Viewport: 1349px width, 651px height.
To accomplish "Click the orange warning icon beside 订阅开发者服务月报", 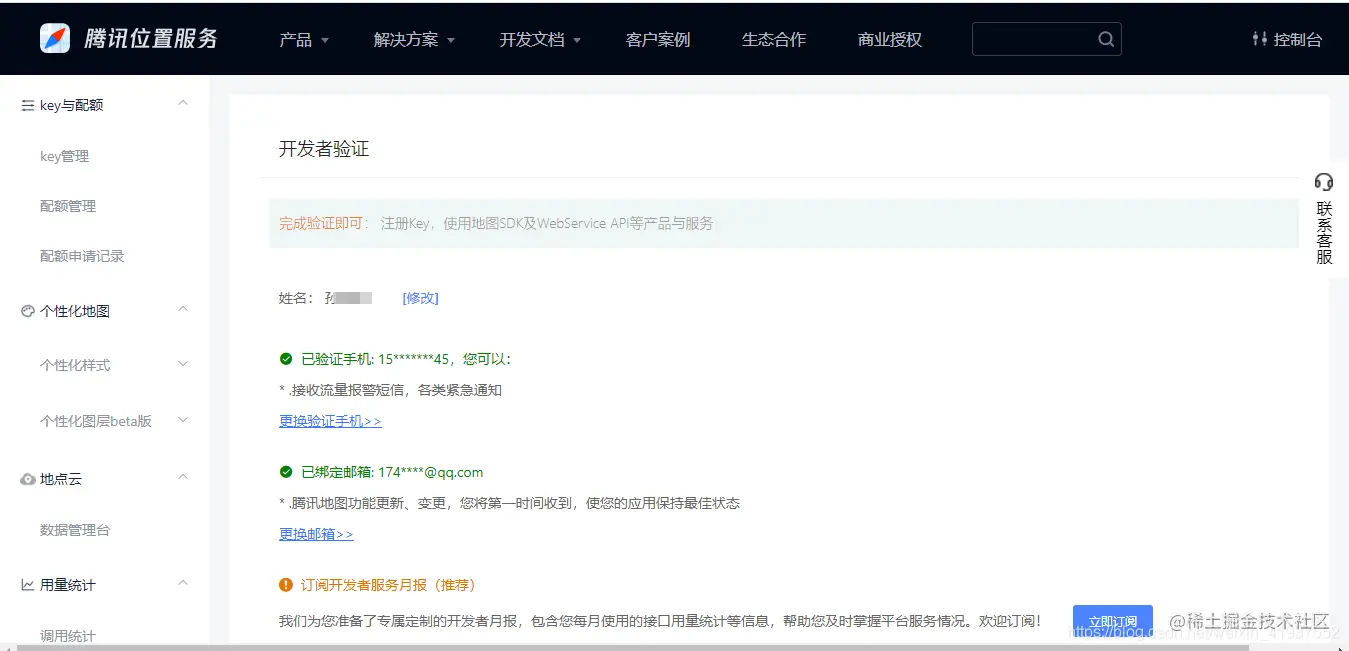I will [286, 585].
